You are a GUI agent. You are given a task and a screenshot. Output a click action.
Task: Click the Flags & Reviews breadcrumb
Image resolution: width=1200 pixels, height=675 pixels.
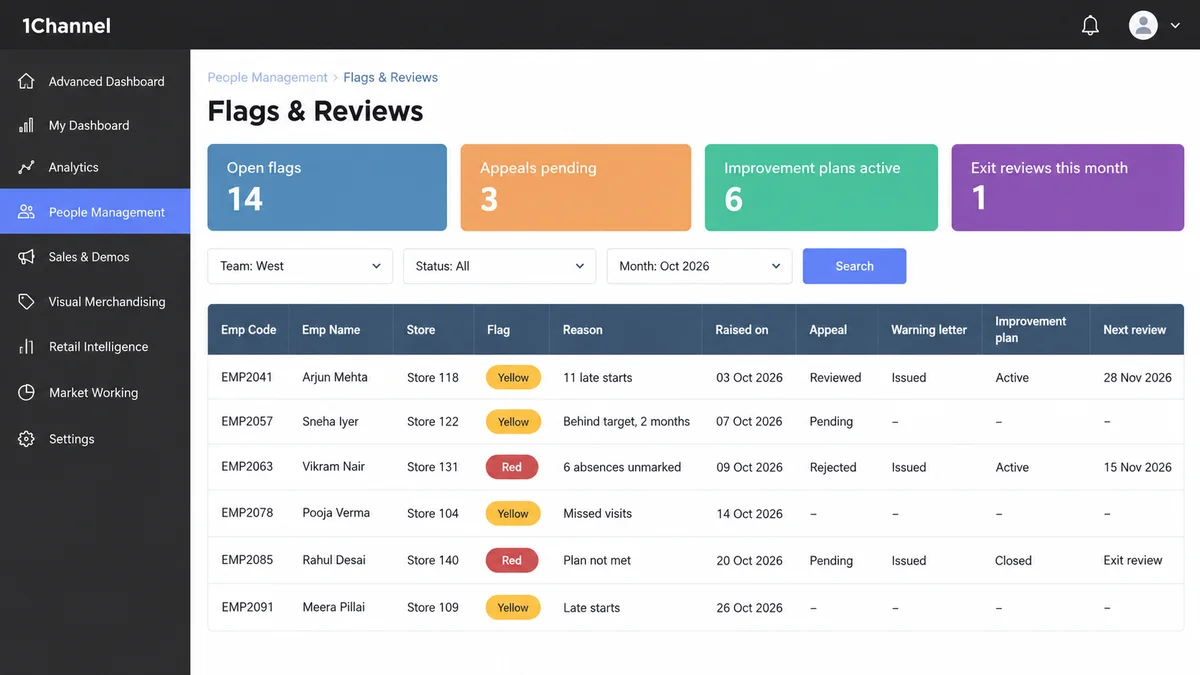pos(390,77)
